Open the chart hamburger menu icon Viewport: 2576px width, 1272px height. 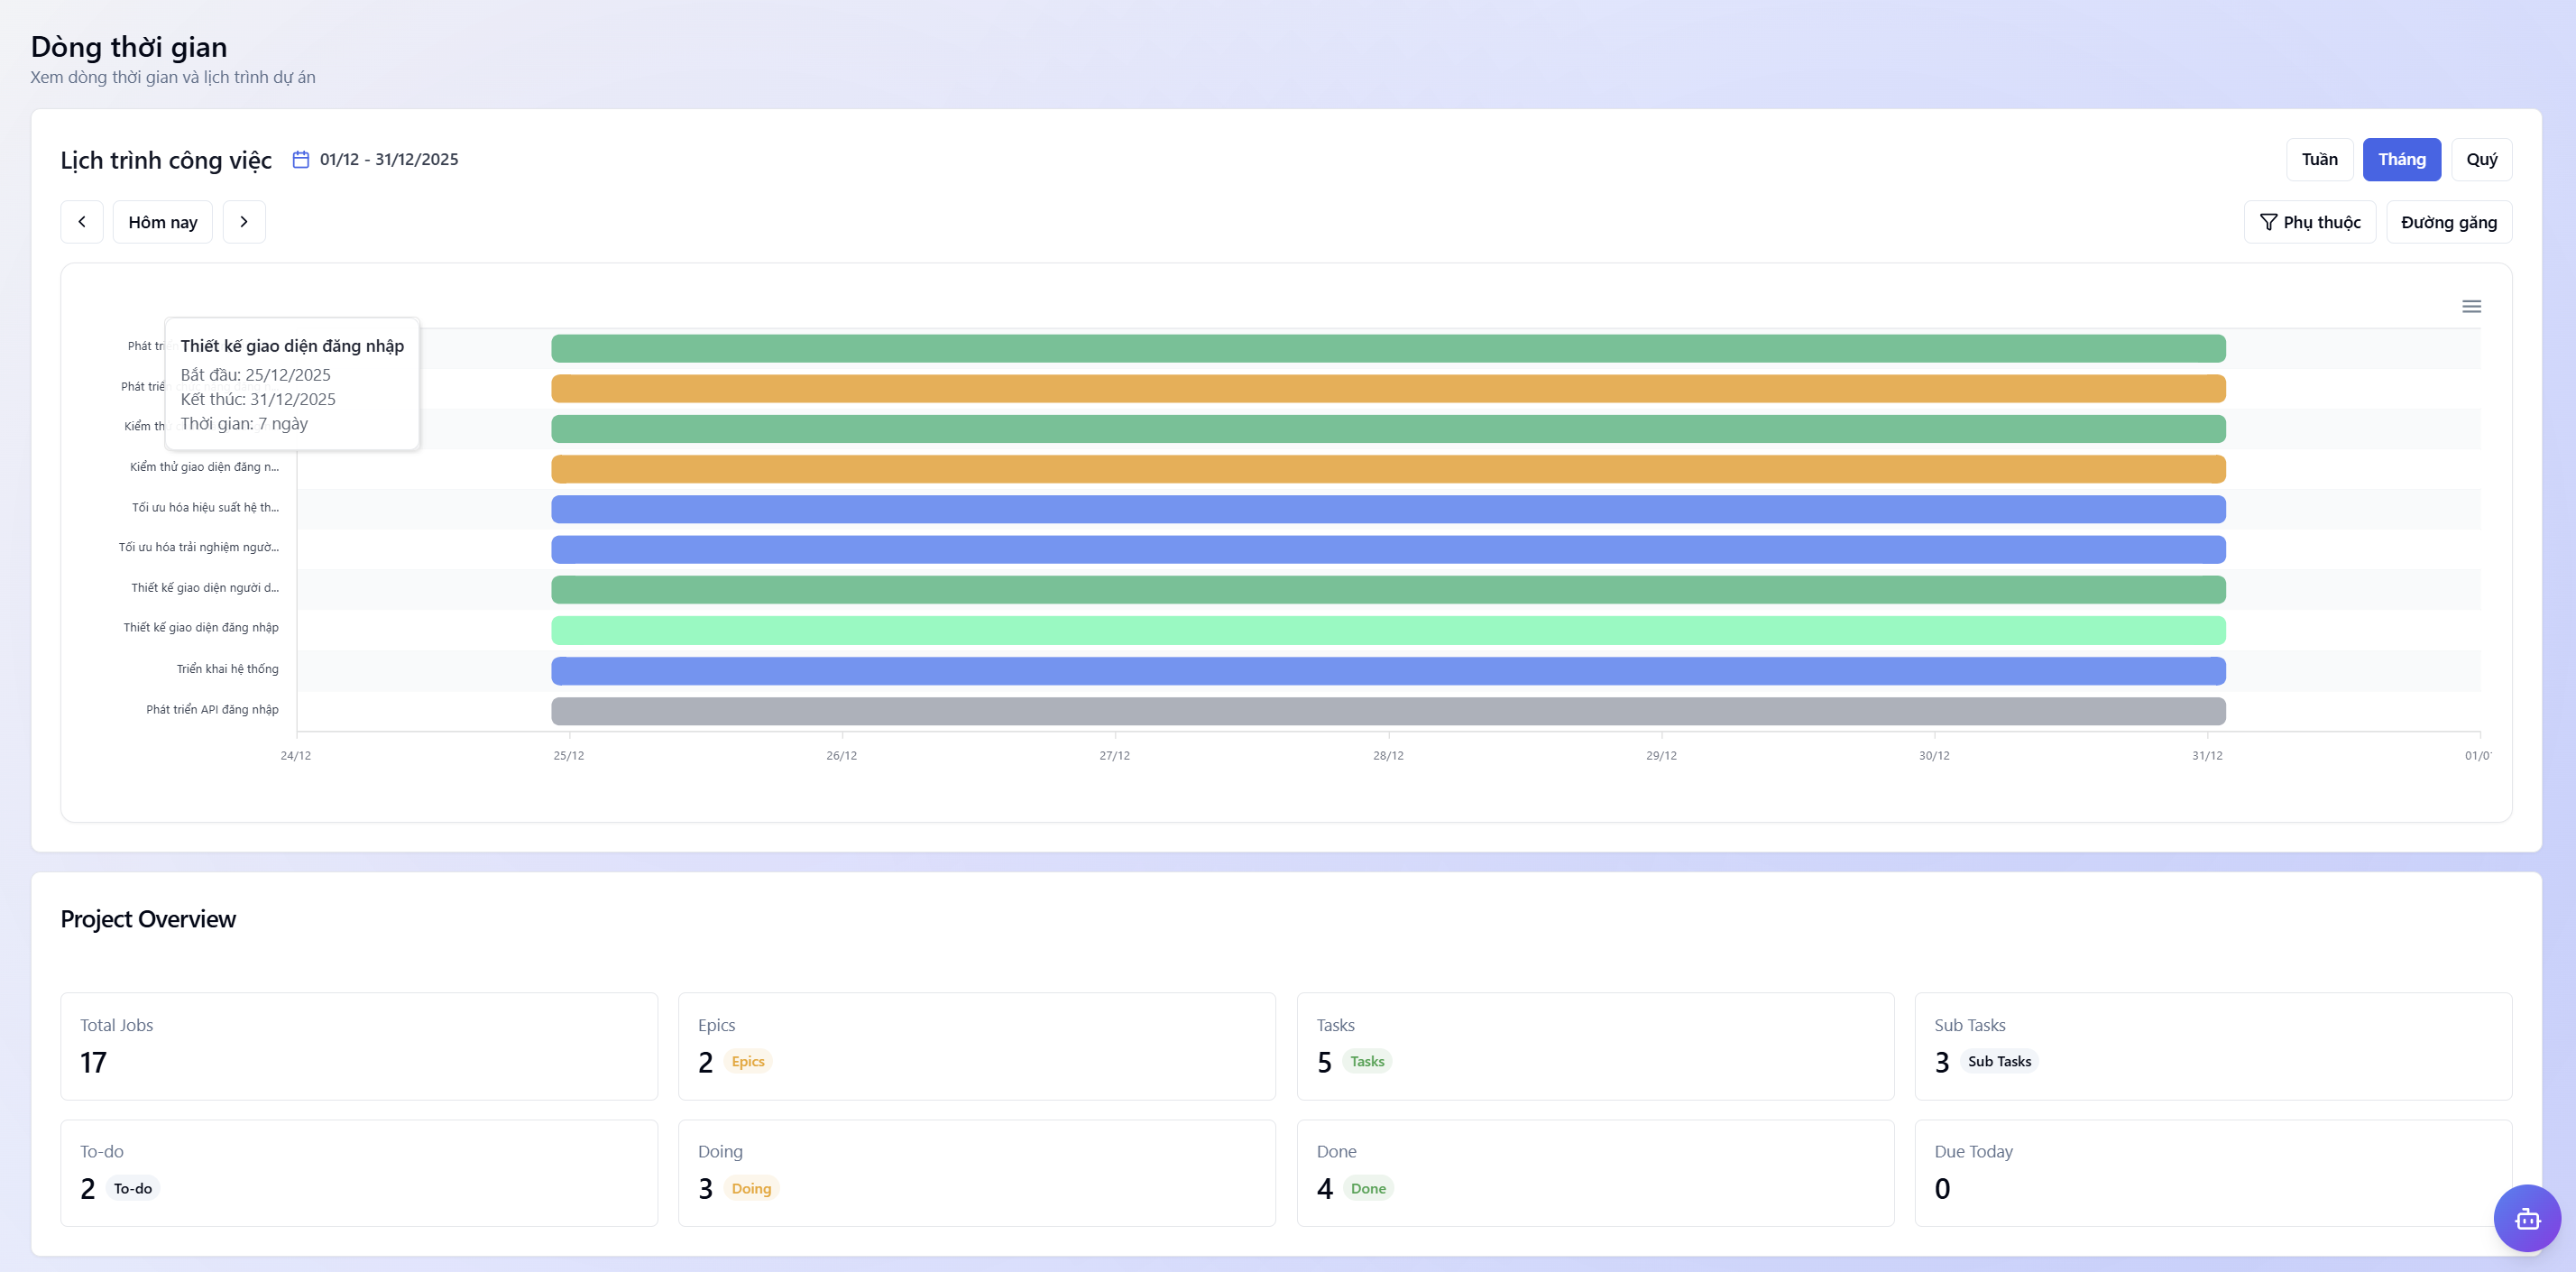coord(2471,306)
